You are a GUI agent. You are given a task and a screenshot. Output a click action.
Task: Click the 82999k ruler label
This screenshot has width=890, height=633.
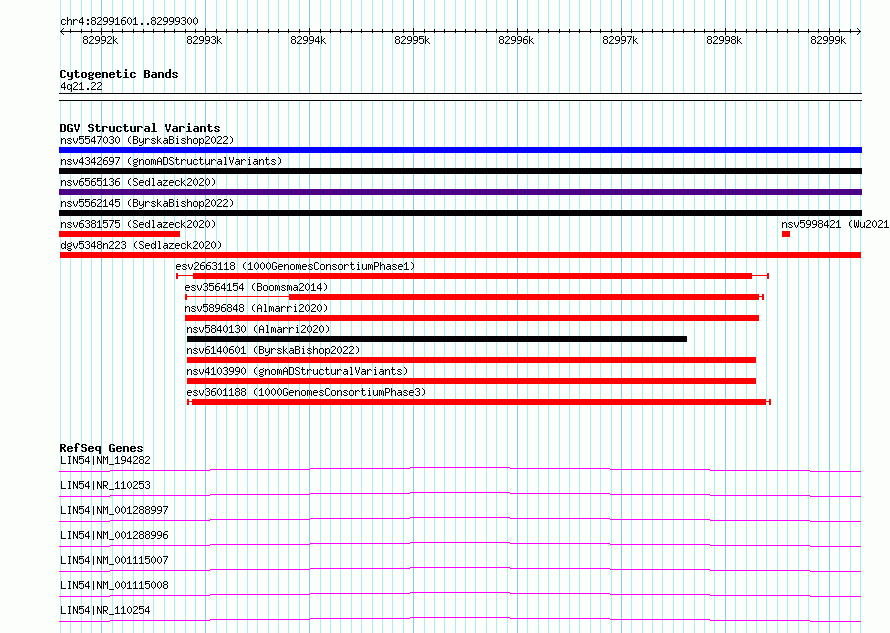point(828,40)
